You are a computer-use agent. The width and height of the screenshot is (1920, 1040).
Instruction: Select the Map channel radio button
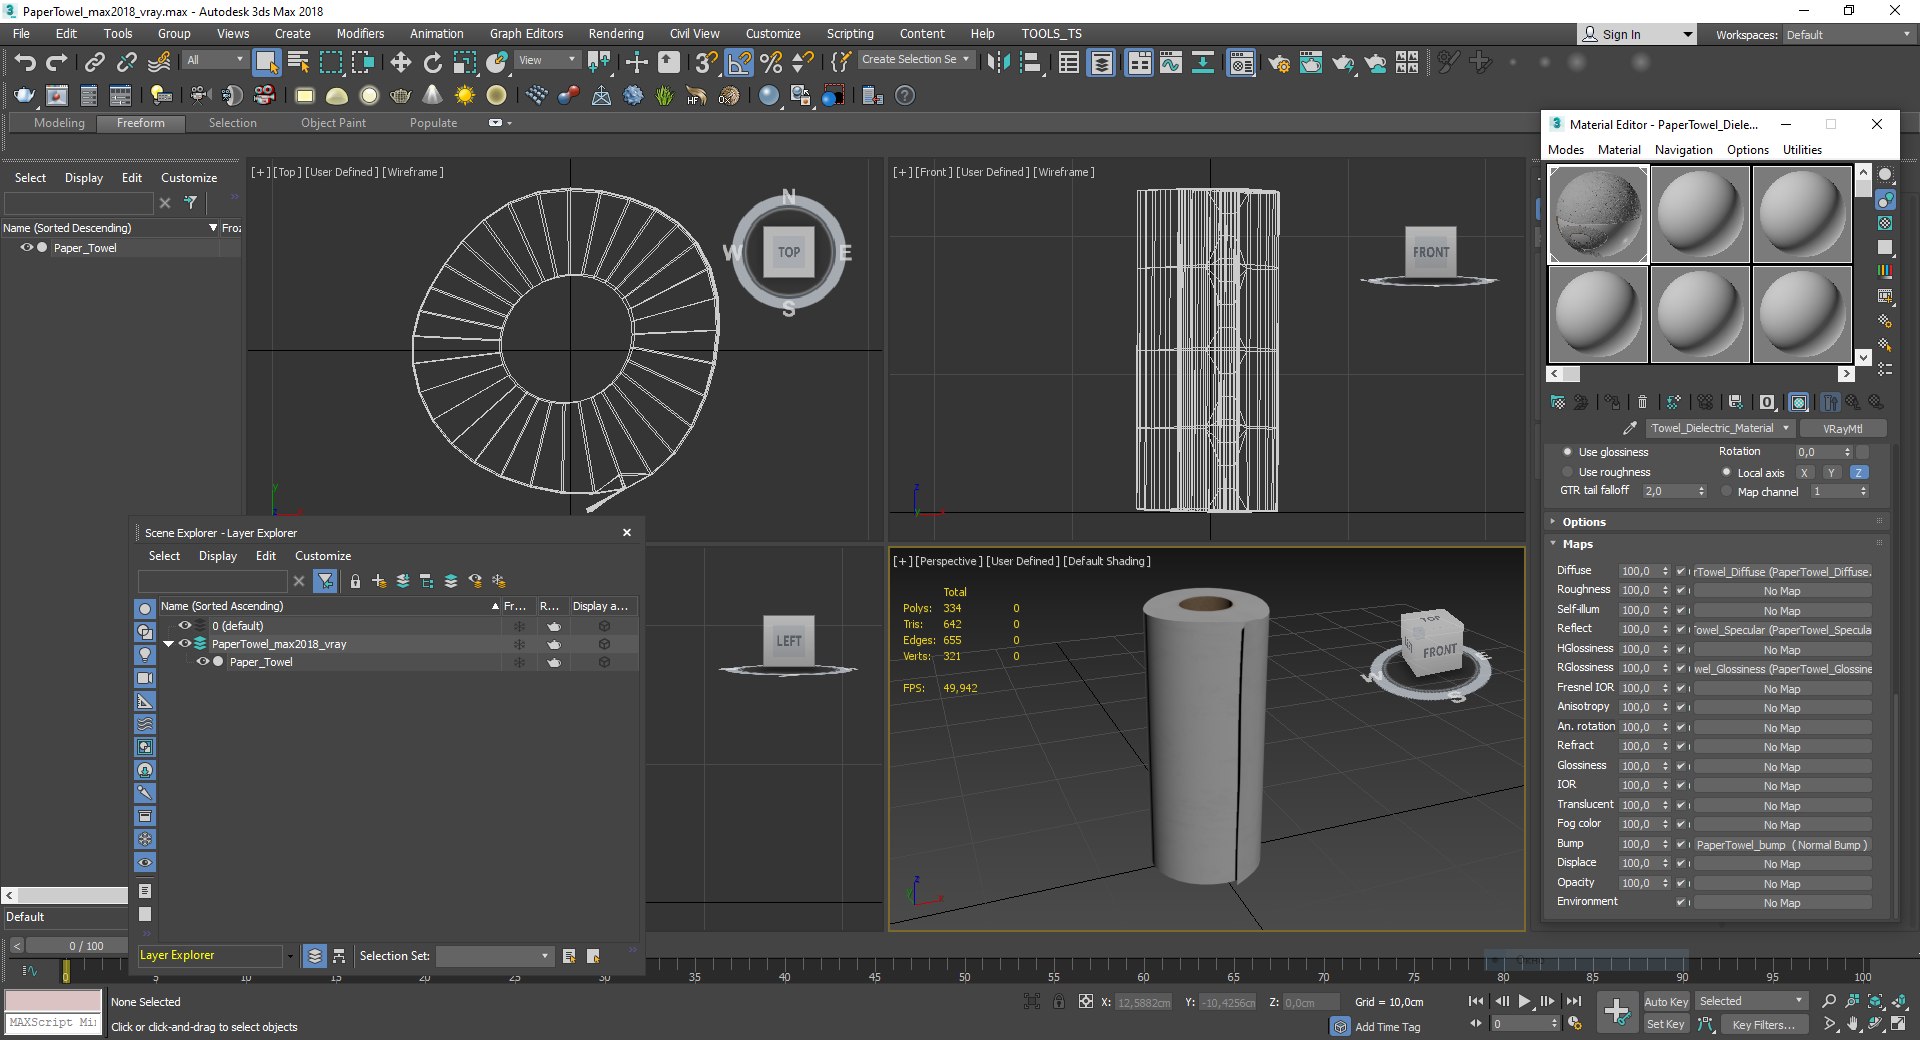(x=1727, y=491)
